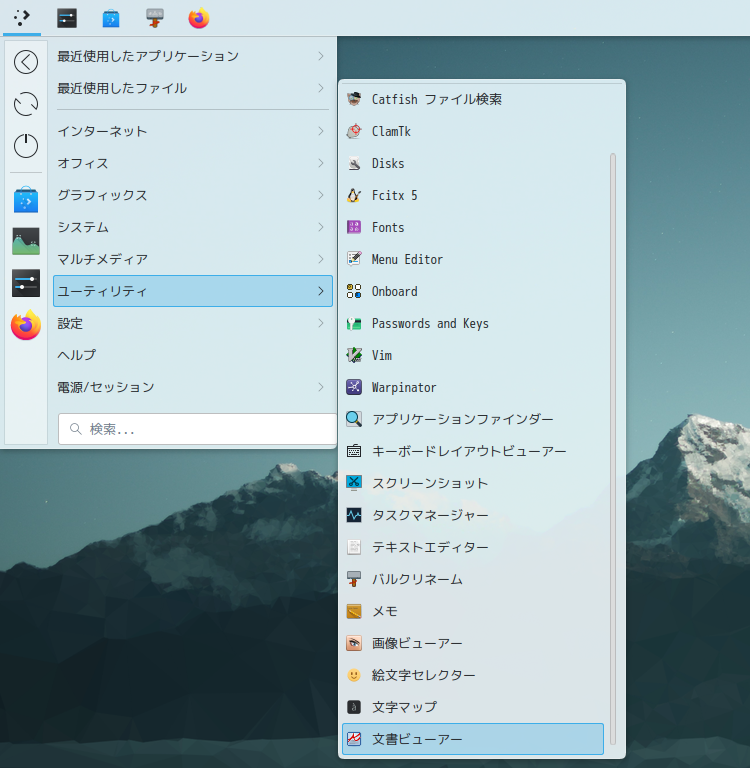Click the refresh arrows icon in the sidebar
Screen dimensions: 750x768
point(26,104)
